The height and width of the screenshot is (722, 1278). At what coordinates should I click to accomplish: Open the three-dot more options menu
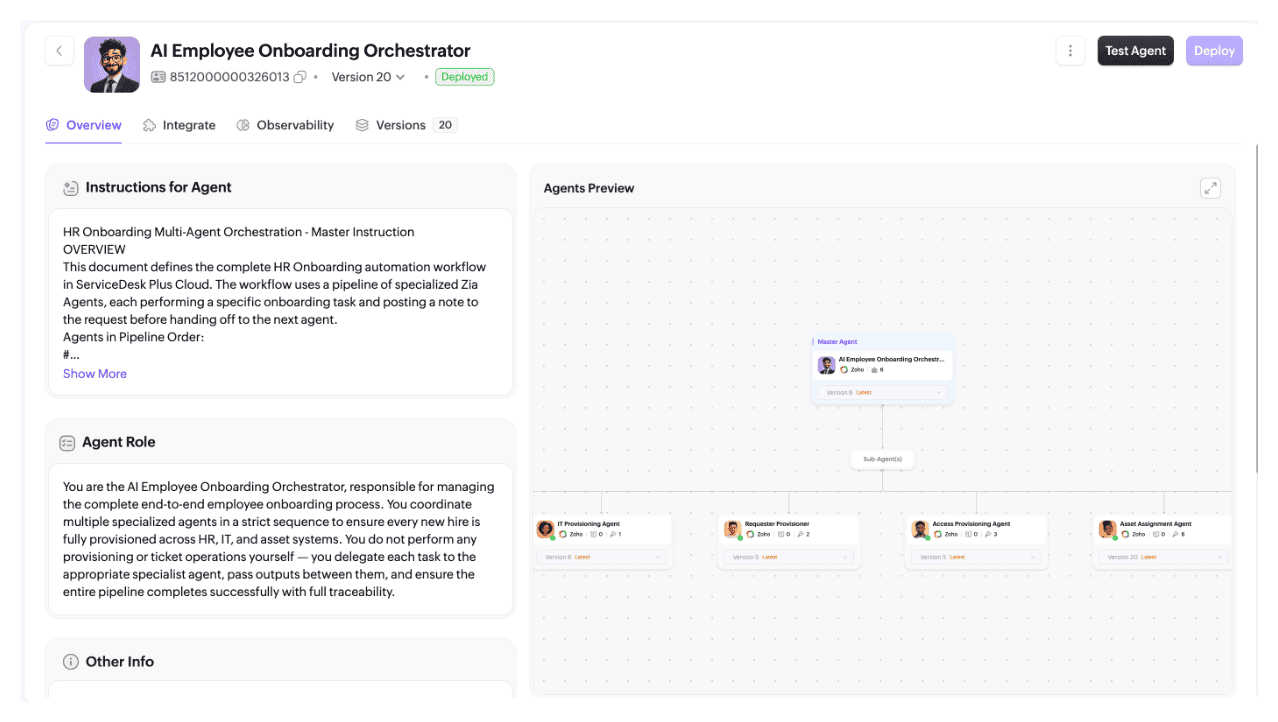tap(1070, 51)
